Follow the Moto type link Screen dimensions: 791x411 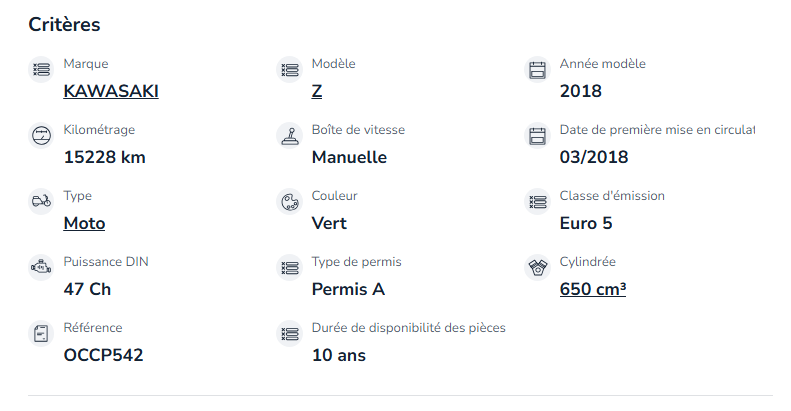tap(84, 223)
